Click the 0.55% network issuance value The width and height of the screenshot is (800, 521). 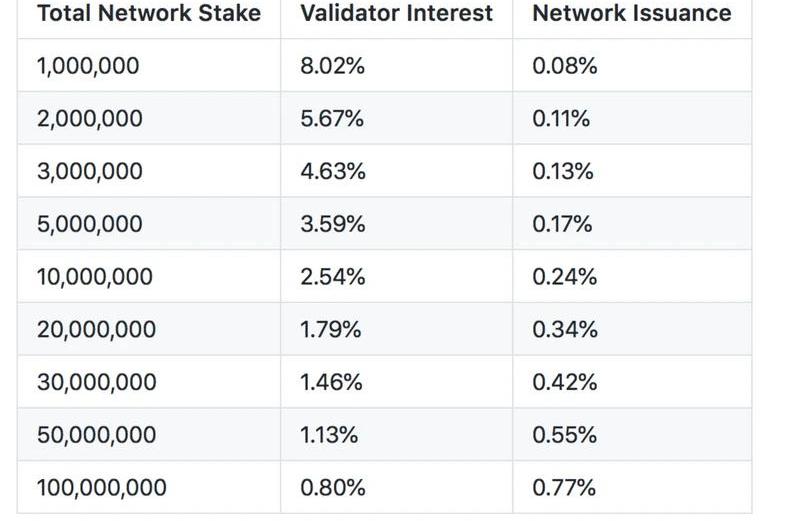click(564, 435)
